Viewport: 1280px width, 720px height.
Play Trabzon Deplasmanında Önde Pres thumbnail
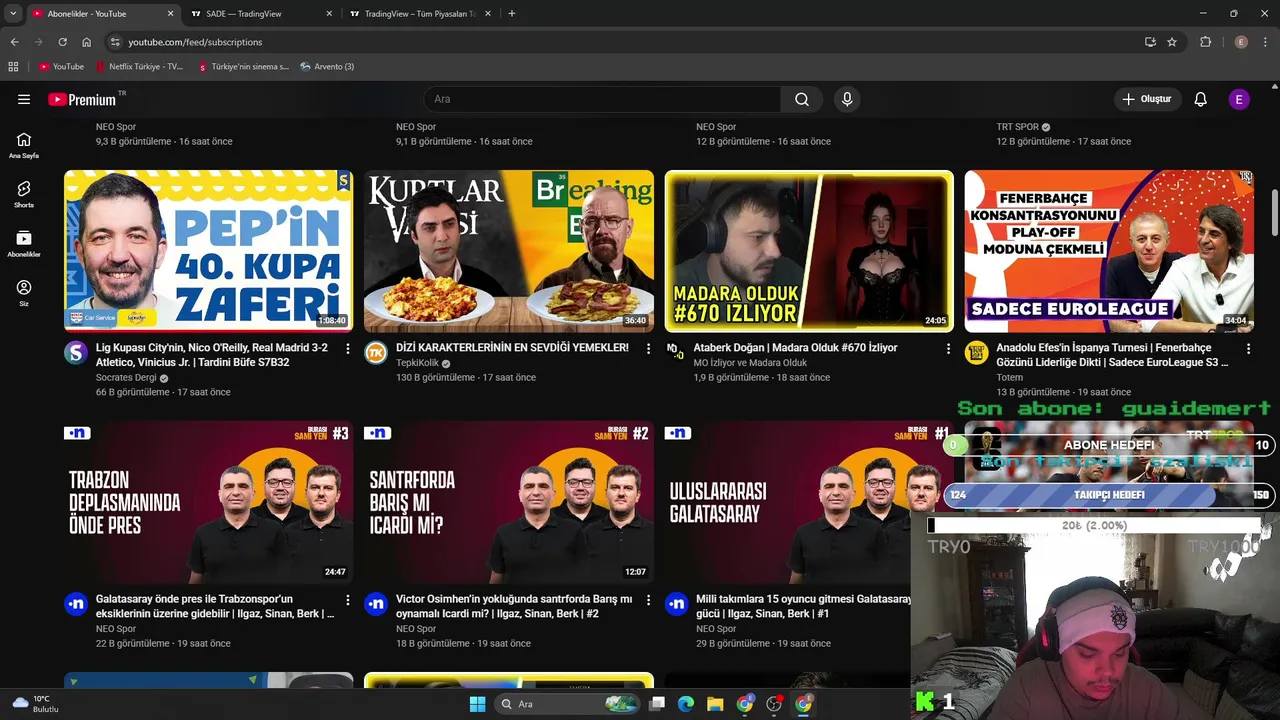[x=208, y=502]
